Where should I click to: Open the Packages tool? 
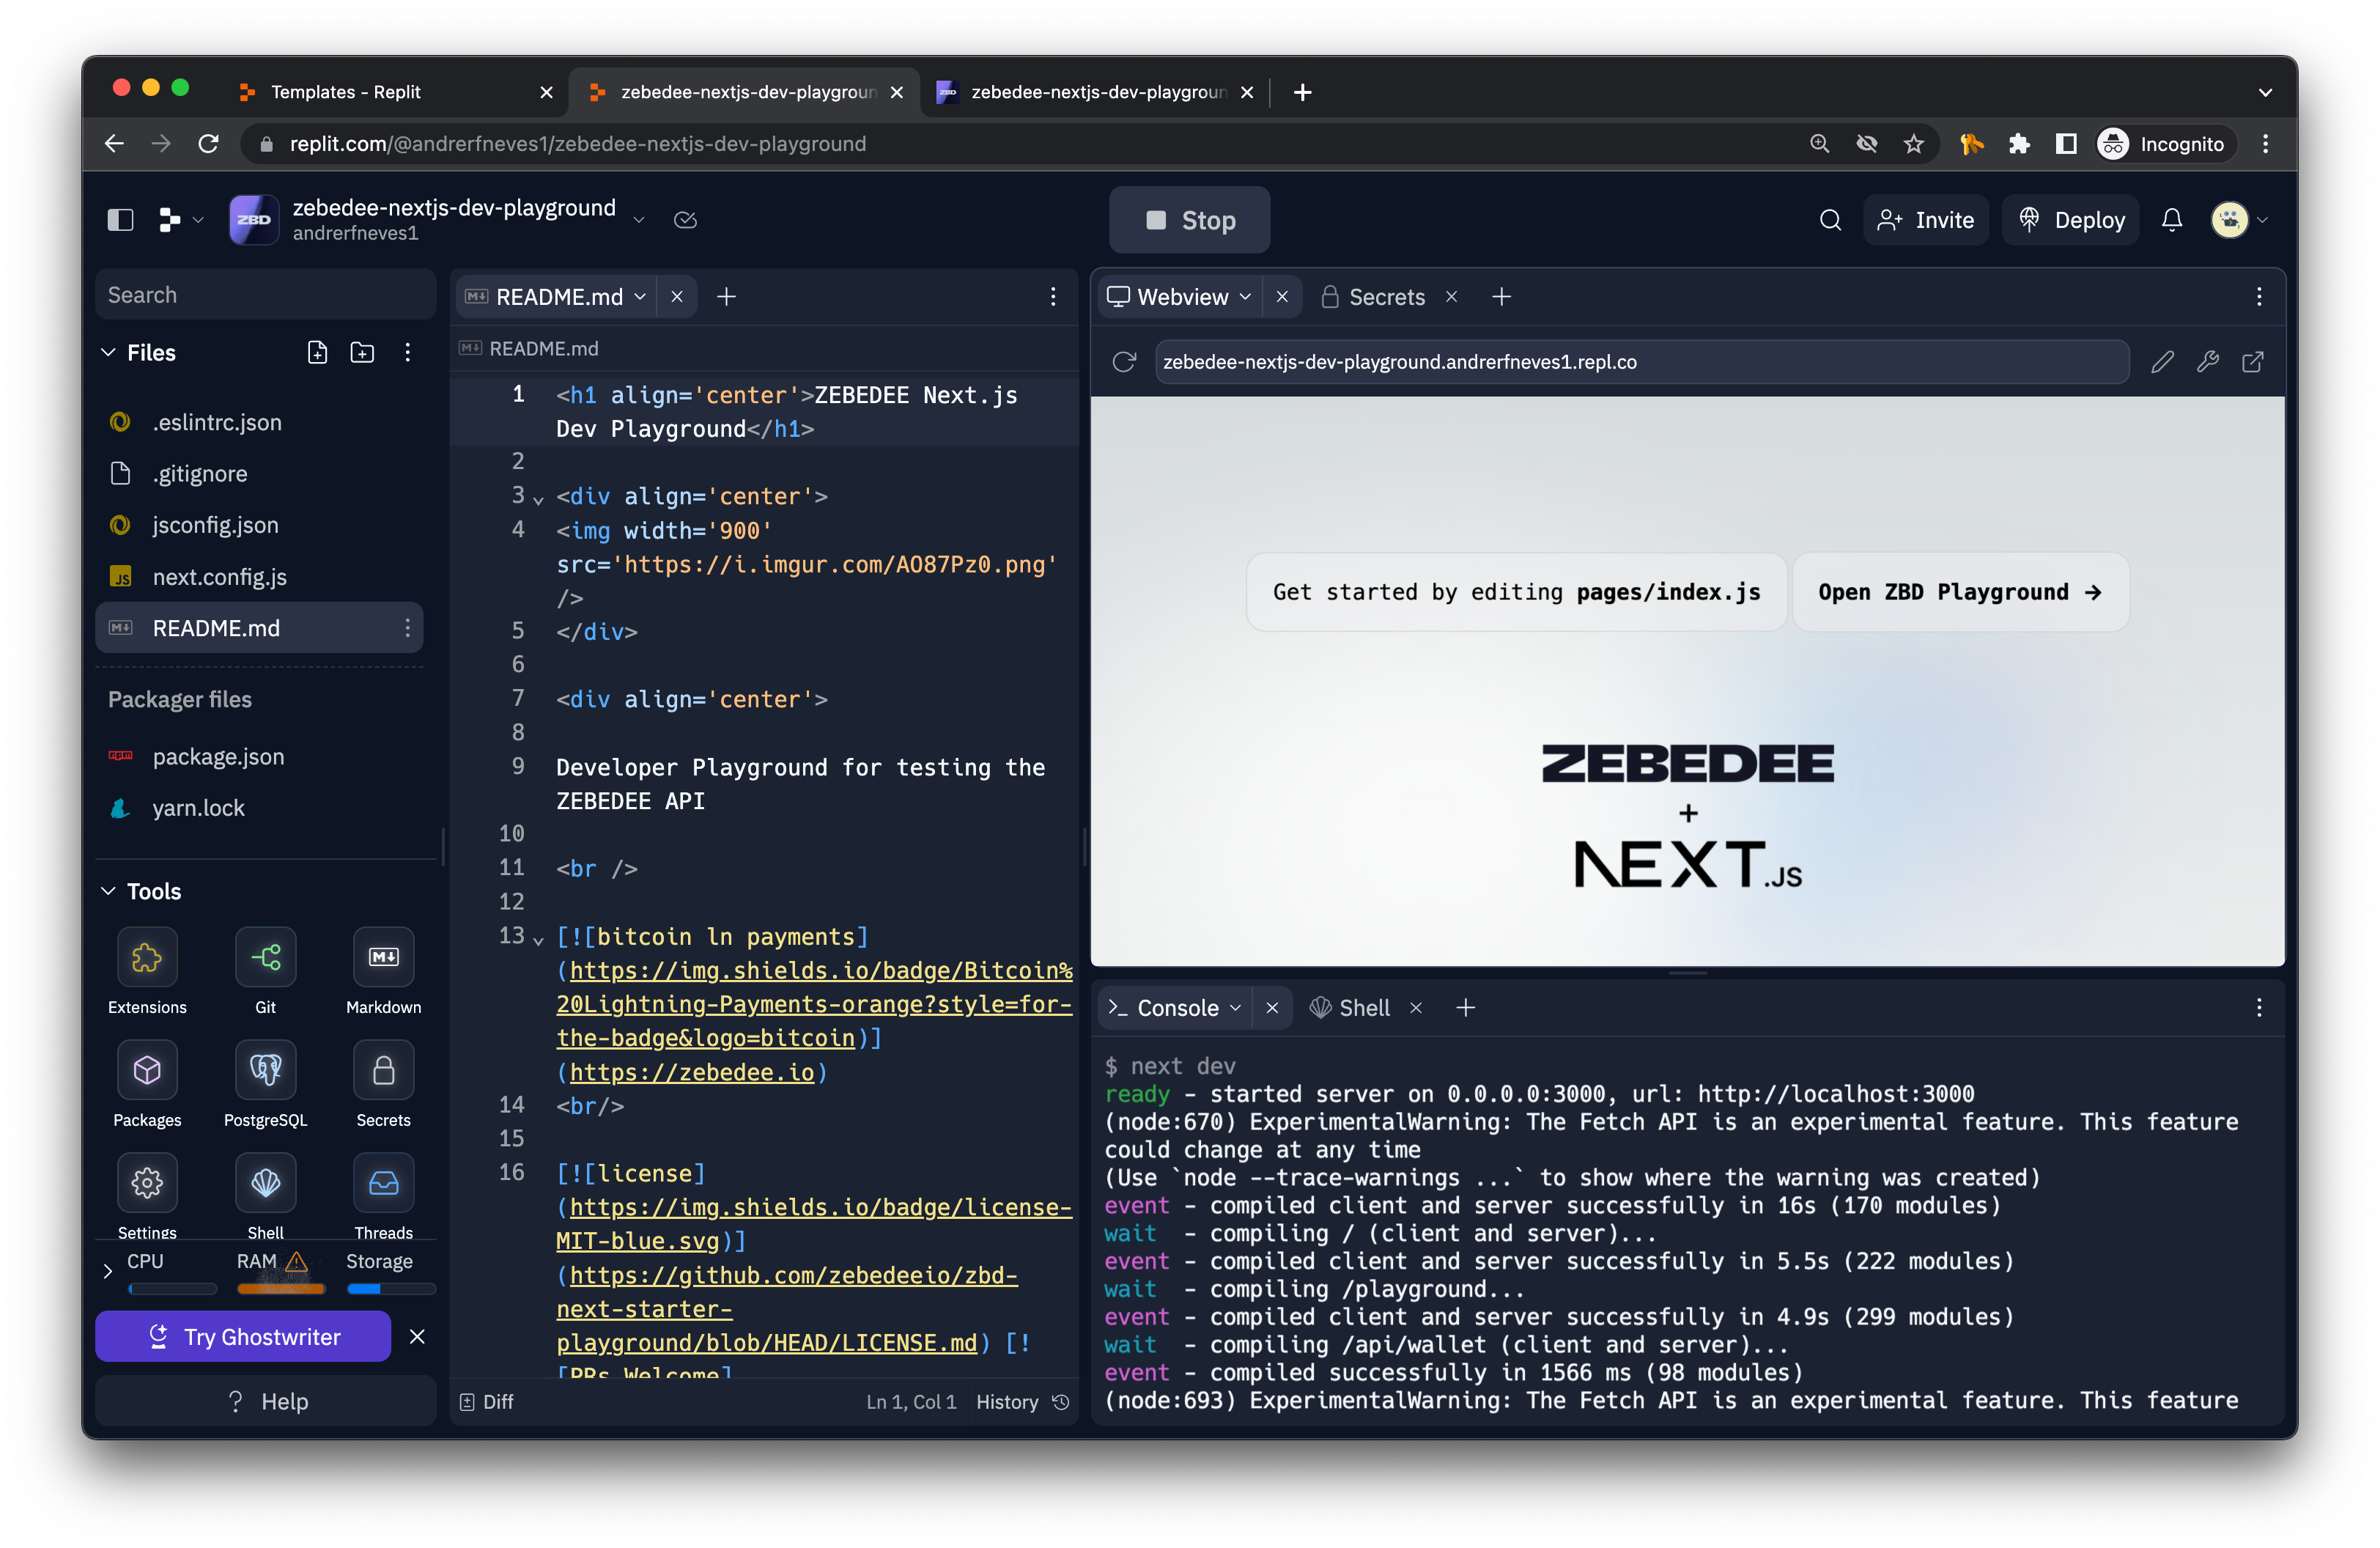click(x=147, y=1070)
